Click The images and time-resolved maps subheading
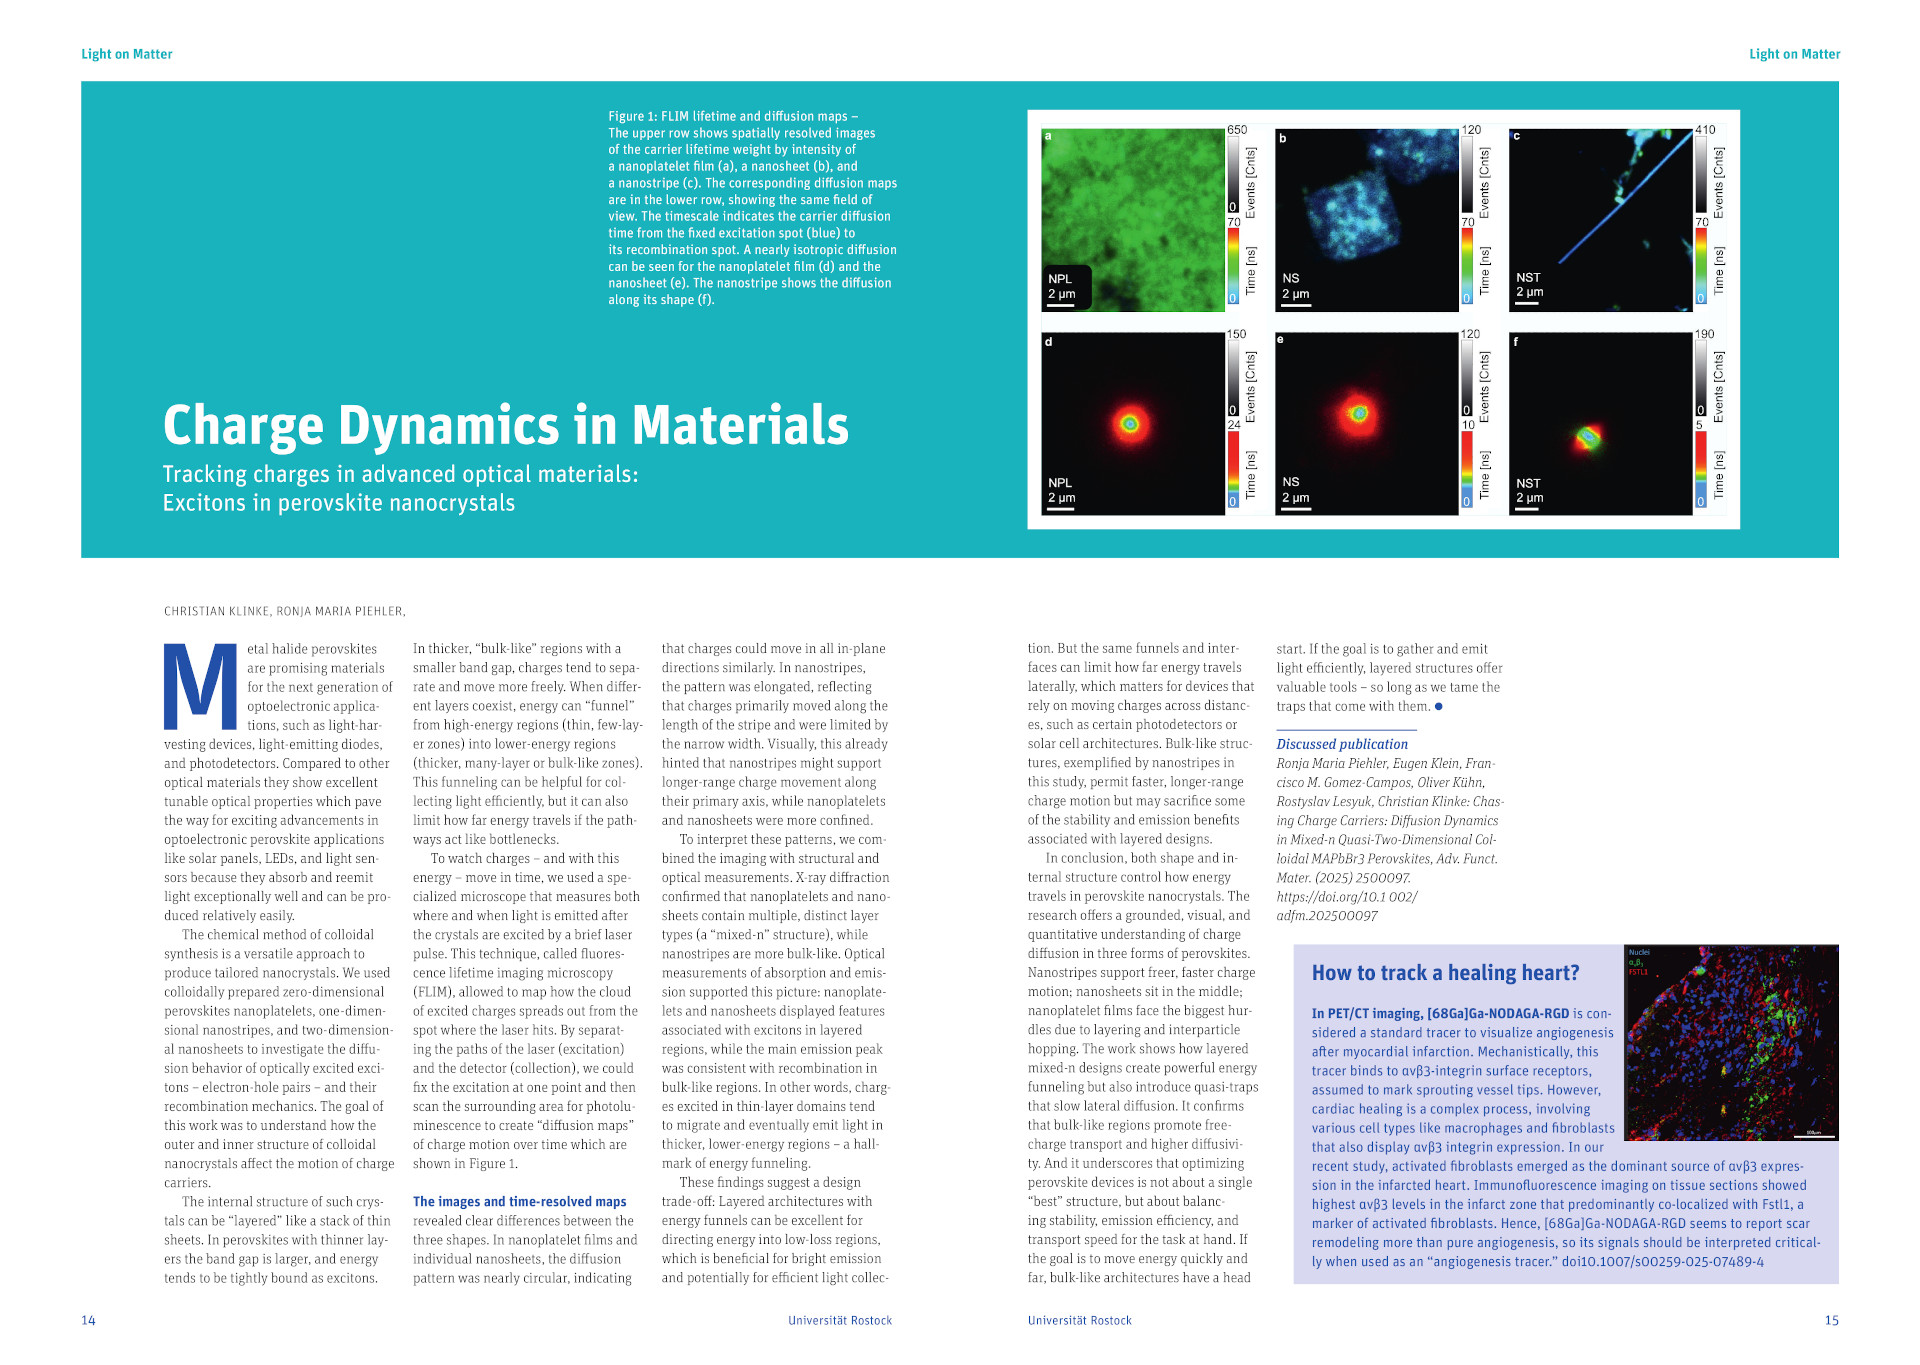1920x1365 pixels. pyautogui.click(x=519, y=1202)
